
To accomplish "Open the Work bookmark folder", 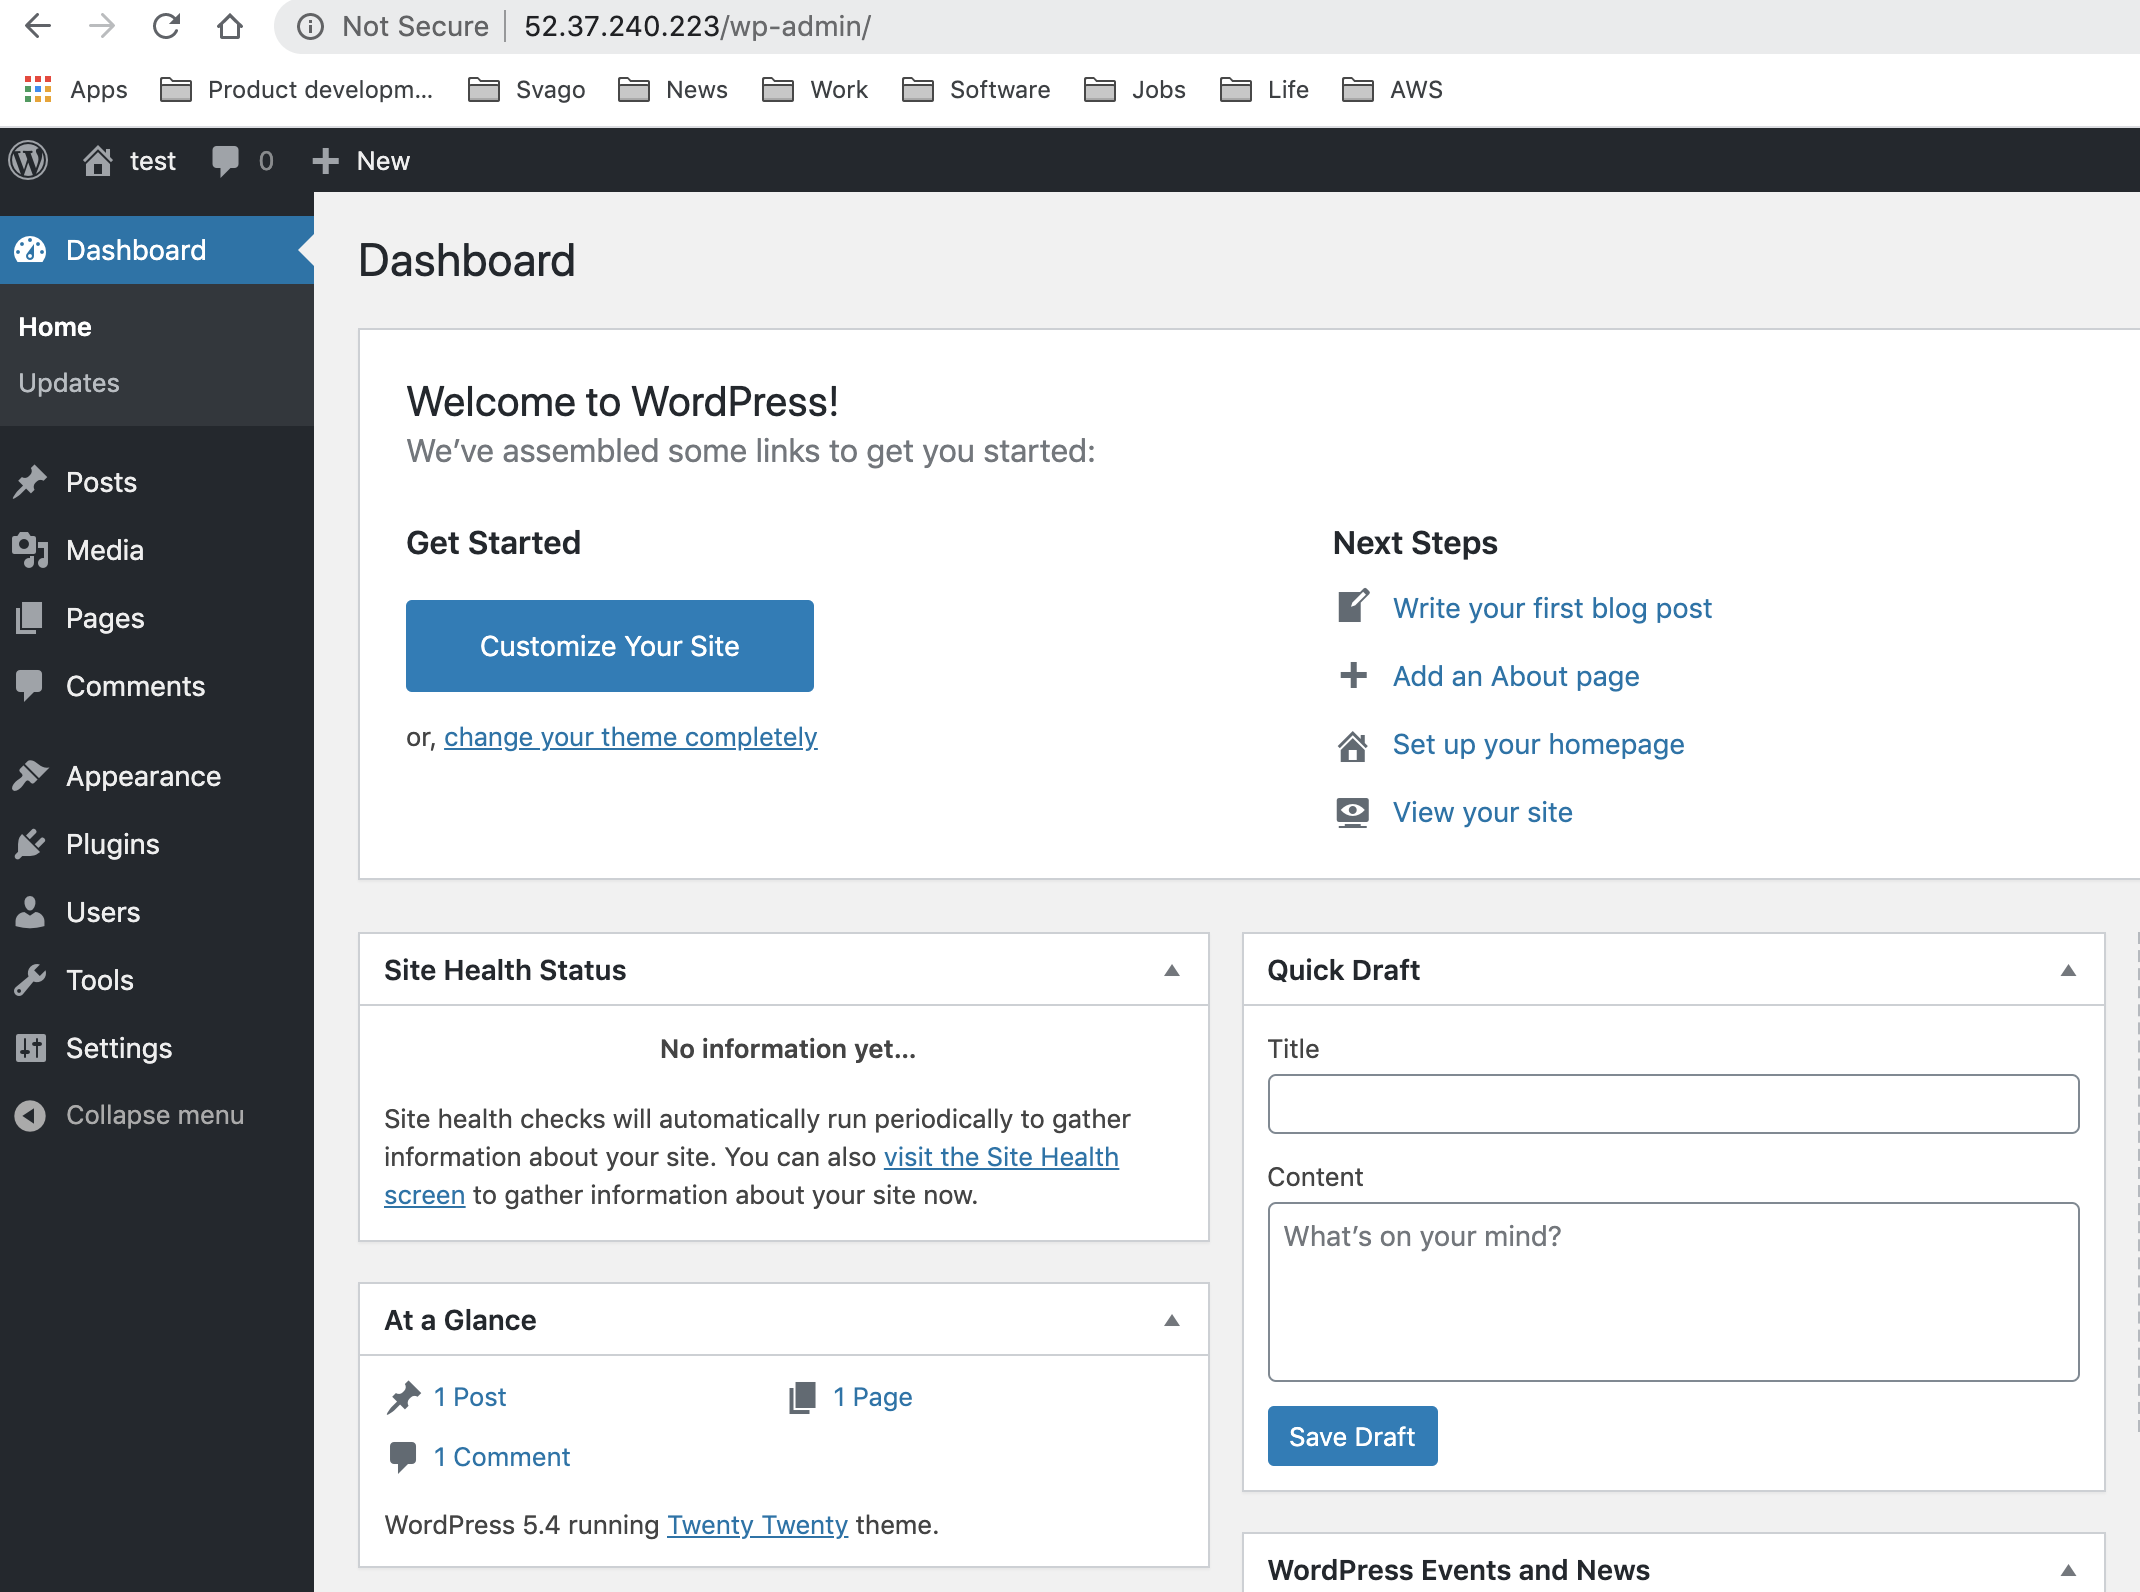I will [814, 89].
